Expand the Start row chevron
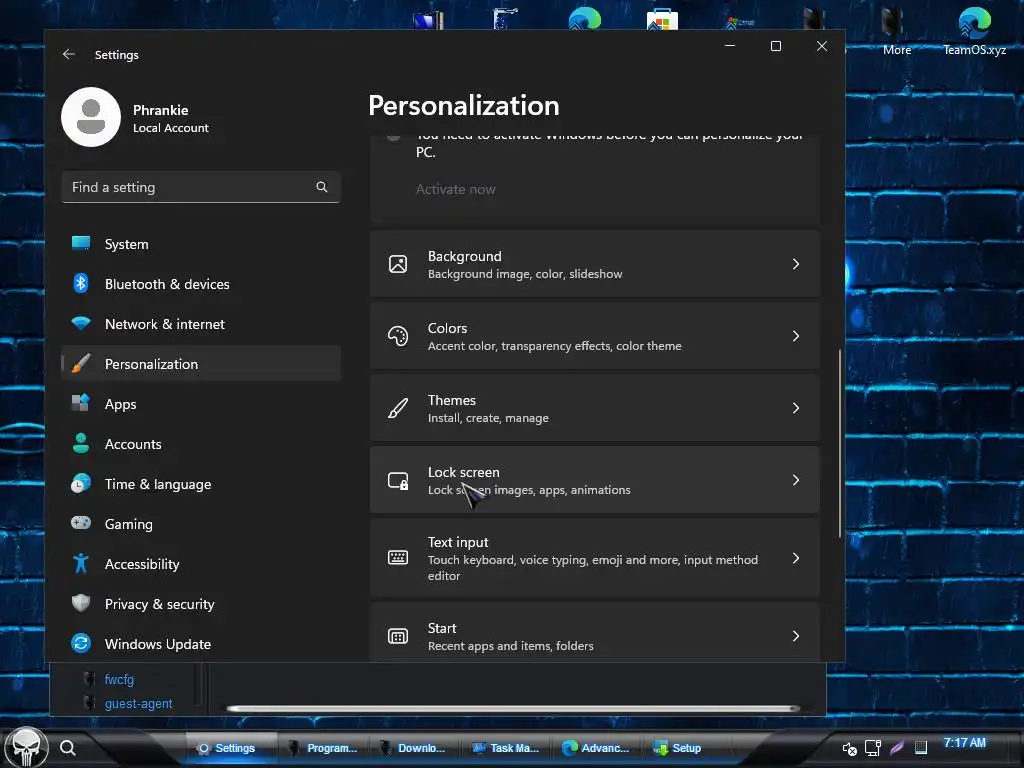This screenshot has height=768, width=1024. 795,636
